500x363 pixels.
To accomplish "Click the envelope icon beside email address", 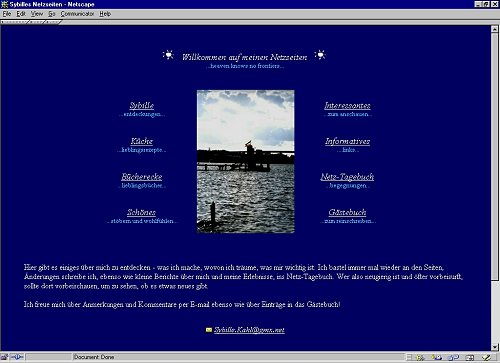I will [x=209, y=330].
